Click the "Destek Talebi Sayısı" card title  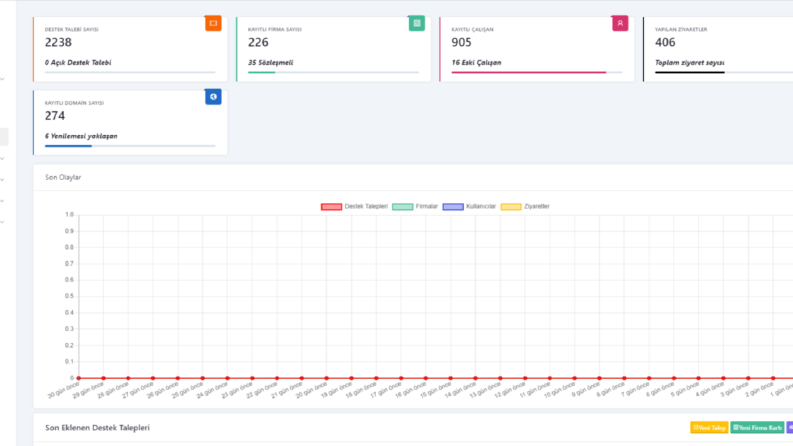click(x=72, y=29)
